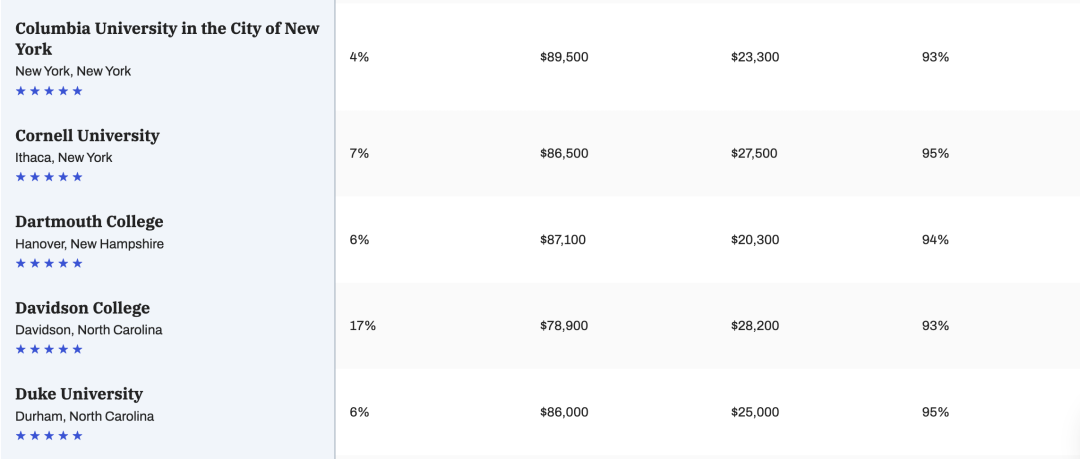The image size is (1080, 459).
Task: Click the star rating under Cornell University
Action: pyautogui.click(x=49, y=177)
